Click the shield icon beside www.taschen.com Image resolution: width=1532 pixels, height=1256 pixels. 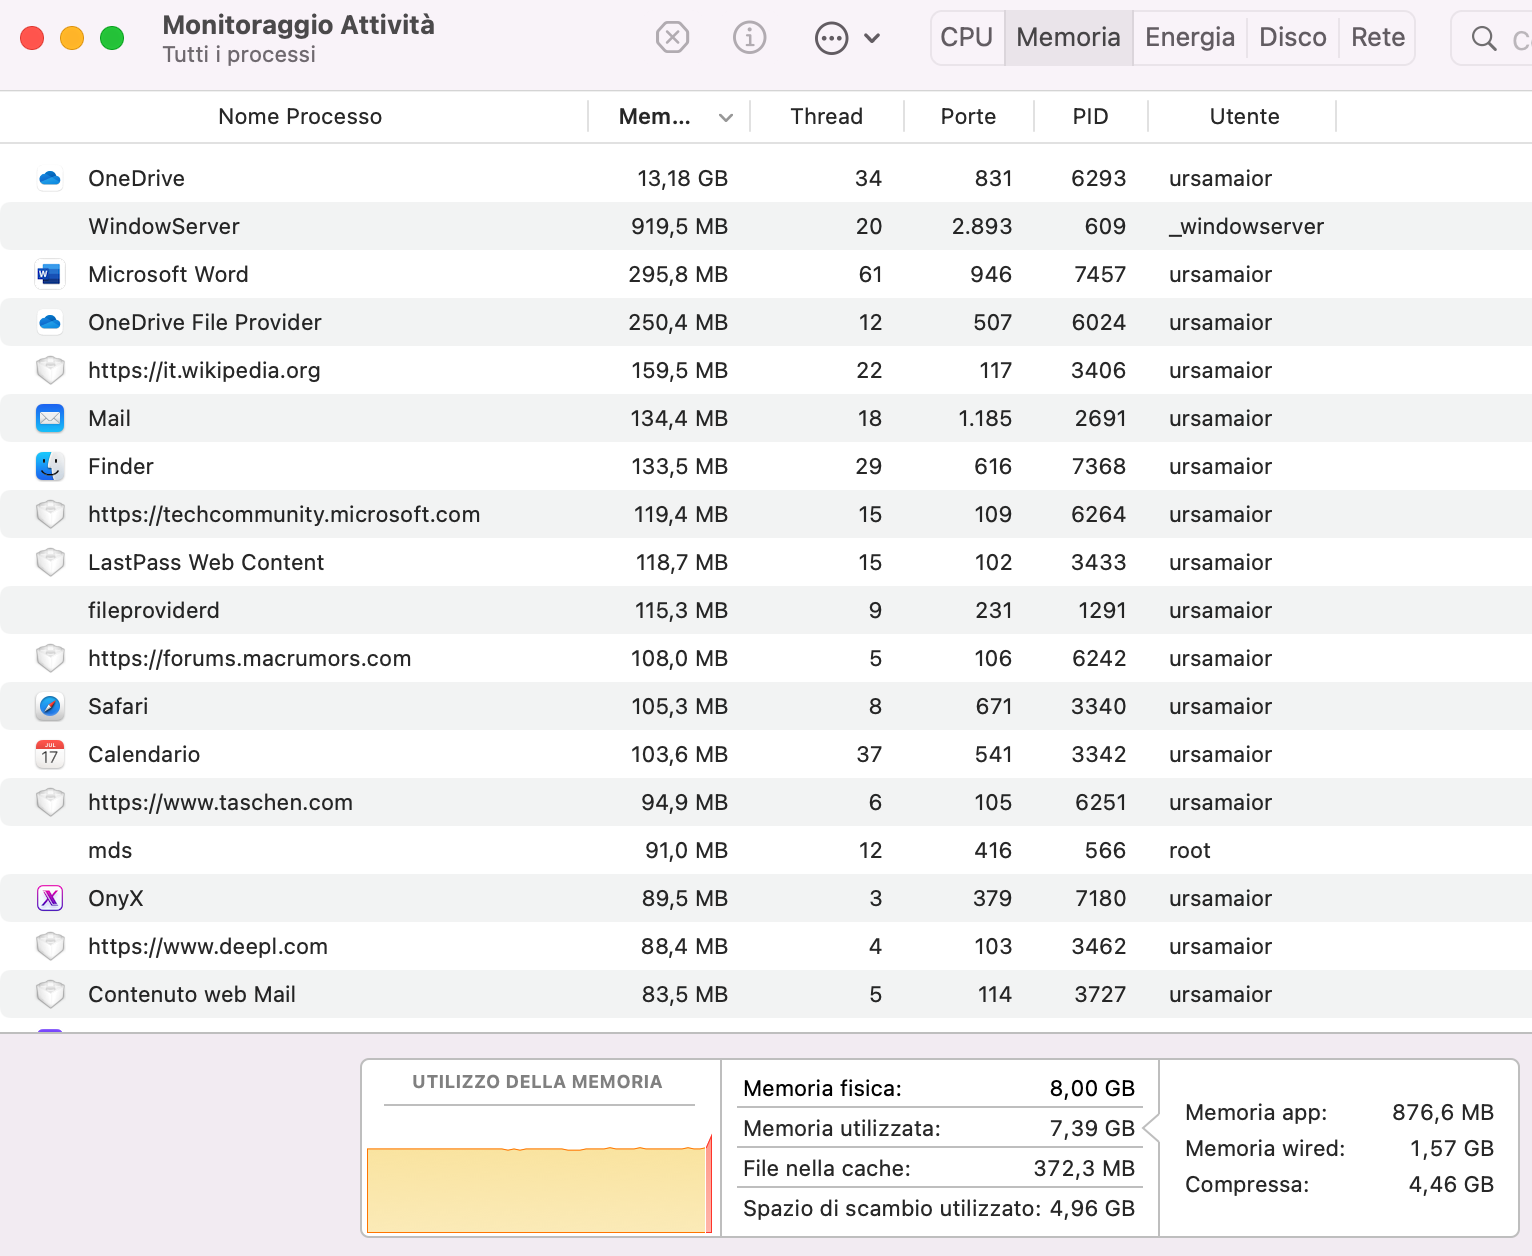[50, 802]
